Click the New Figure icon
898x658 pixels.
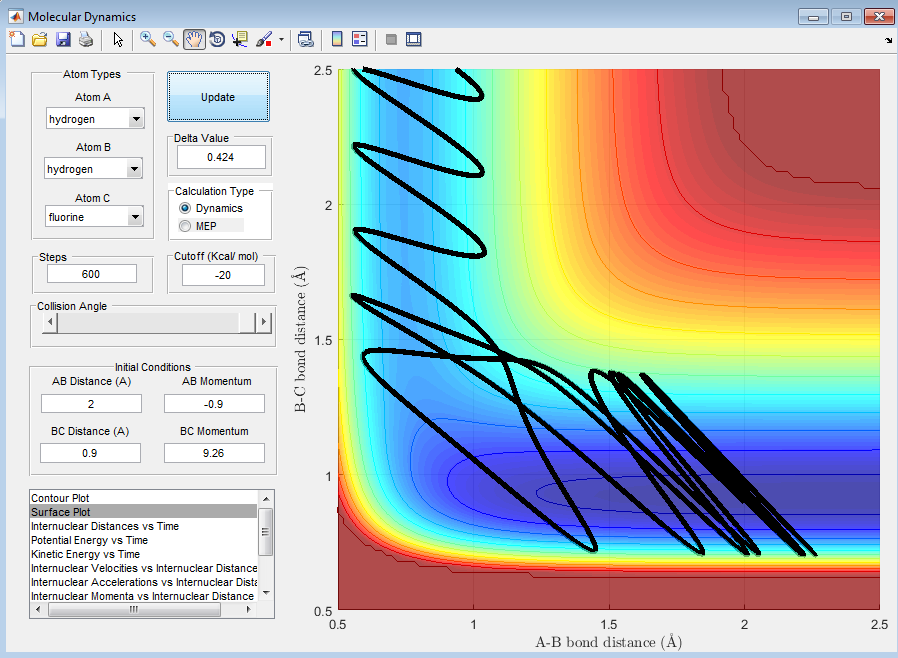tap(16, 39)
